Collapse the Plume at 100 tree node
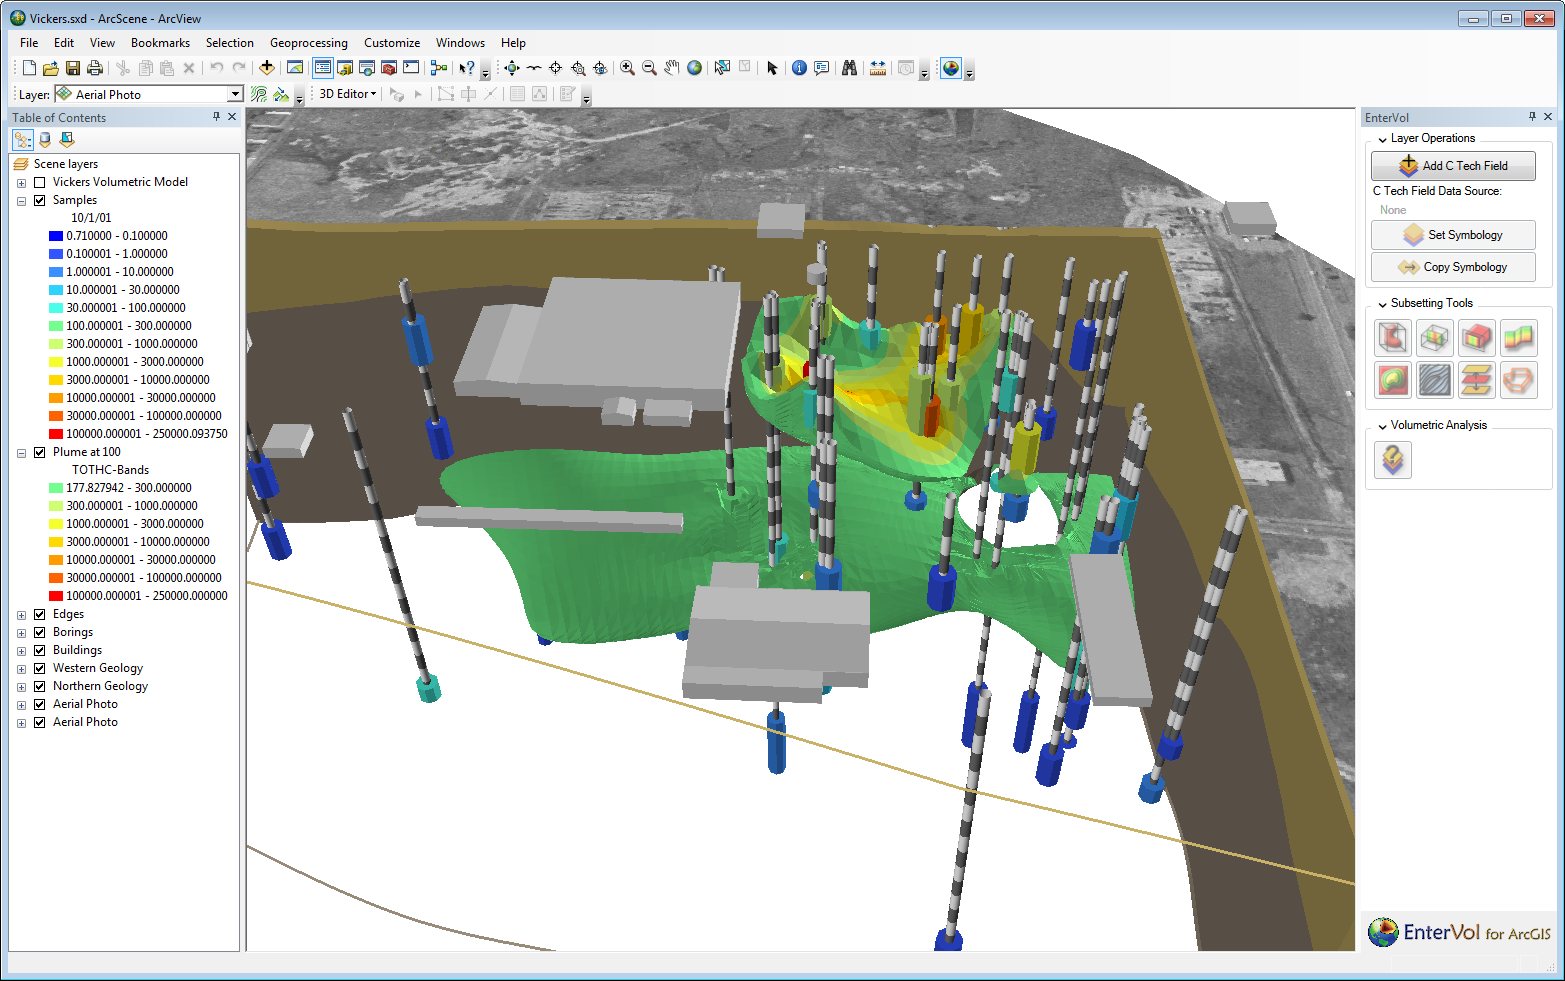This screenshot has height=981, width=1565. point(21,453)
